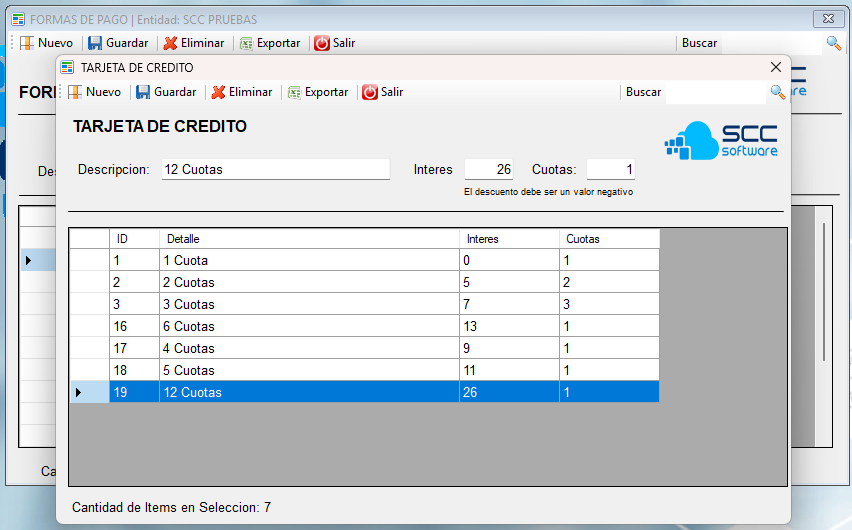Click Salir in Tarjeta de Credito toolbar
852x530 pixels.
(x=382, y=92)
